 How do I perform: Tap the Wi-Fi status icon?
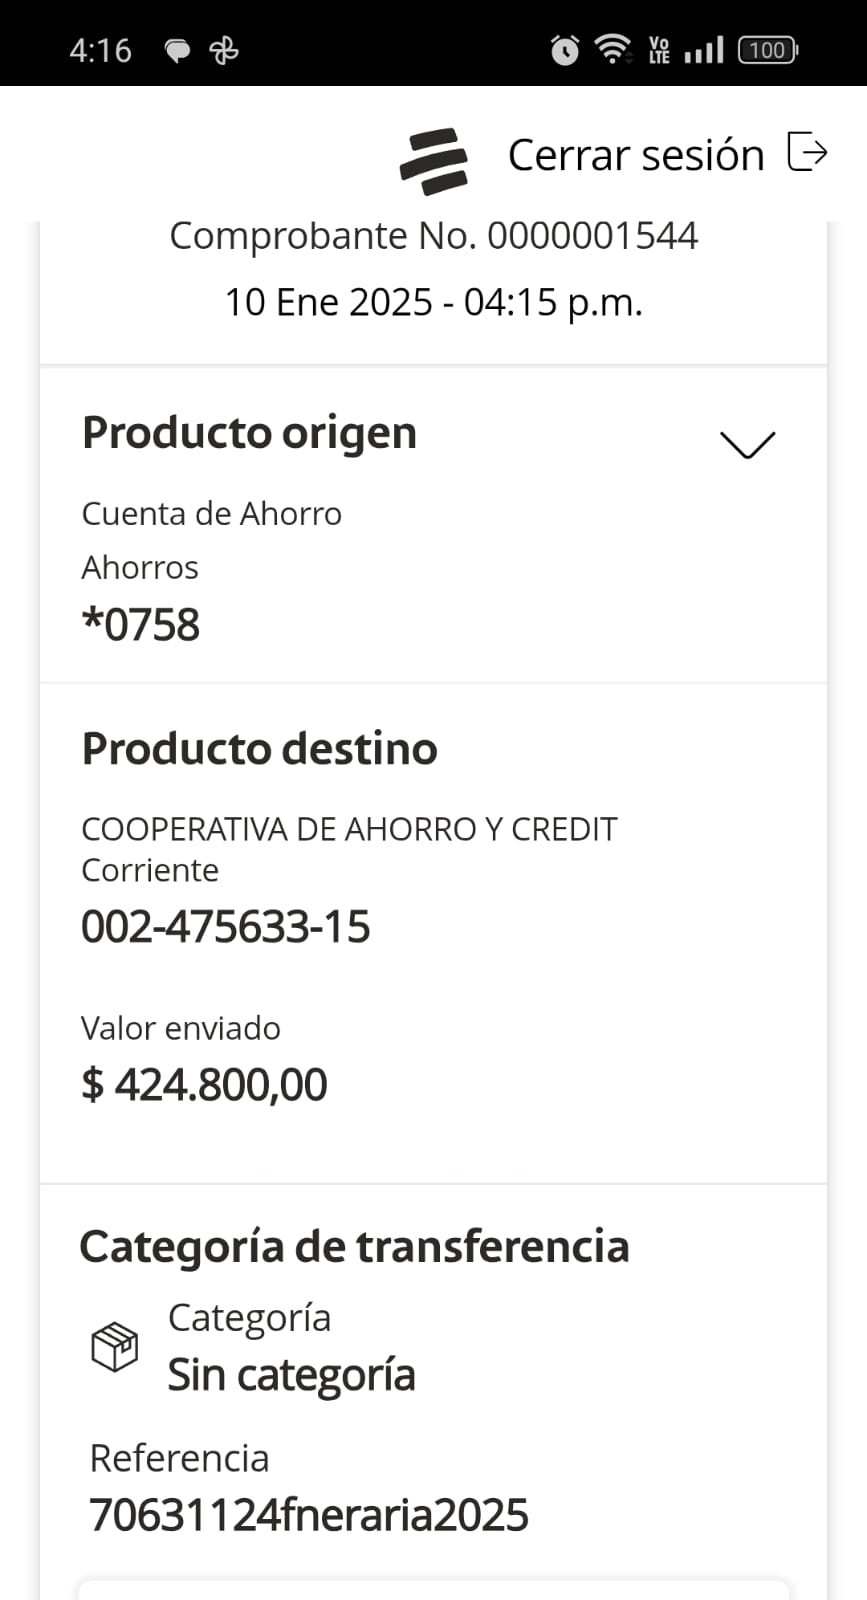[x=612, y=49]
